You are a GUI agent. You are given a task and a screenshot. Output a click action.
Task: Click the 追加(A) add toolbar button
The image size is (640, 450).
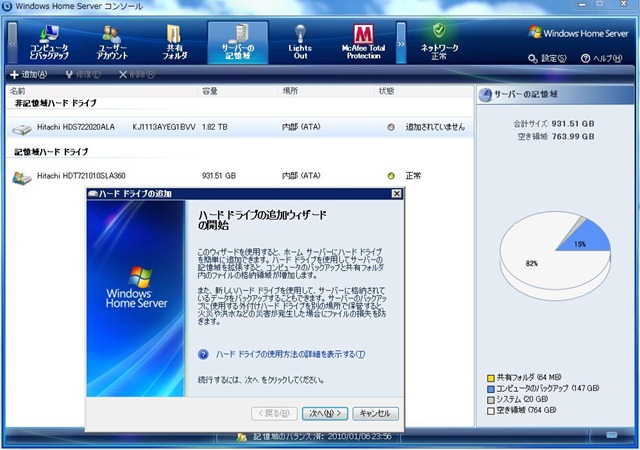tap(29, 74)
